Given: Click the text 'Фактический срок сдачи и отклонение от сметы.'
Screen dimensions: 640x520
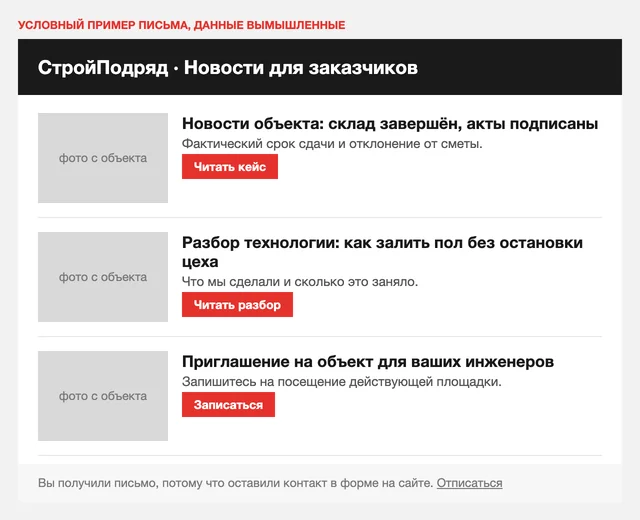Looking at the screenshot, I should (x=332, y=144).
